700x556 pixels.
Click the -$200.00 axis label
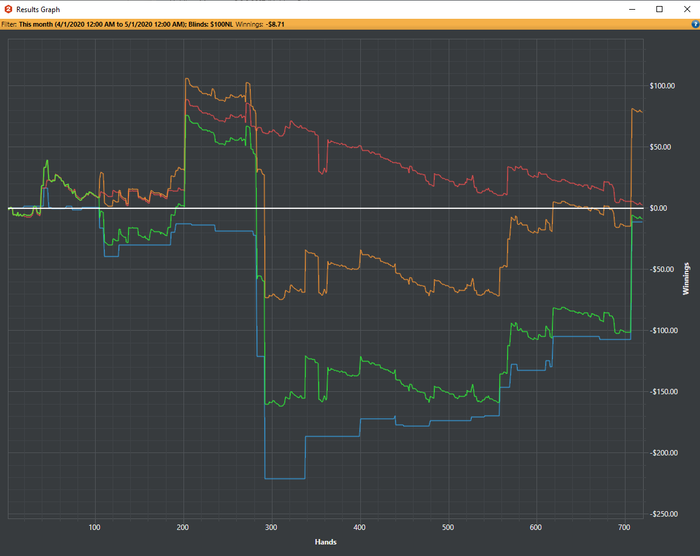(663, 453)
